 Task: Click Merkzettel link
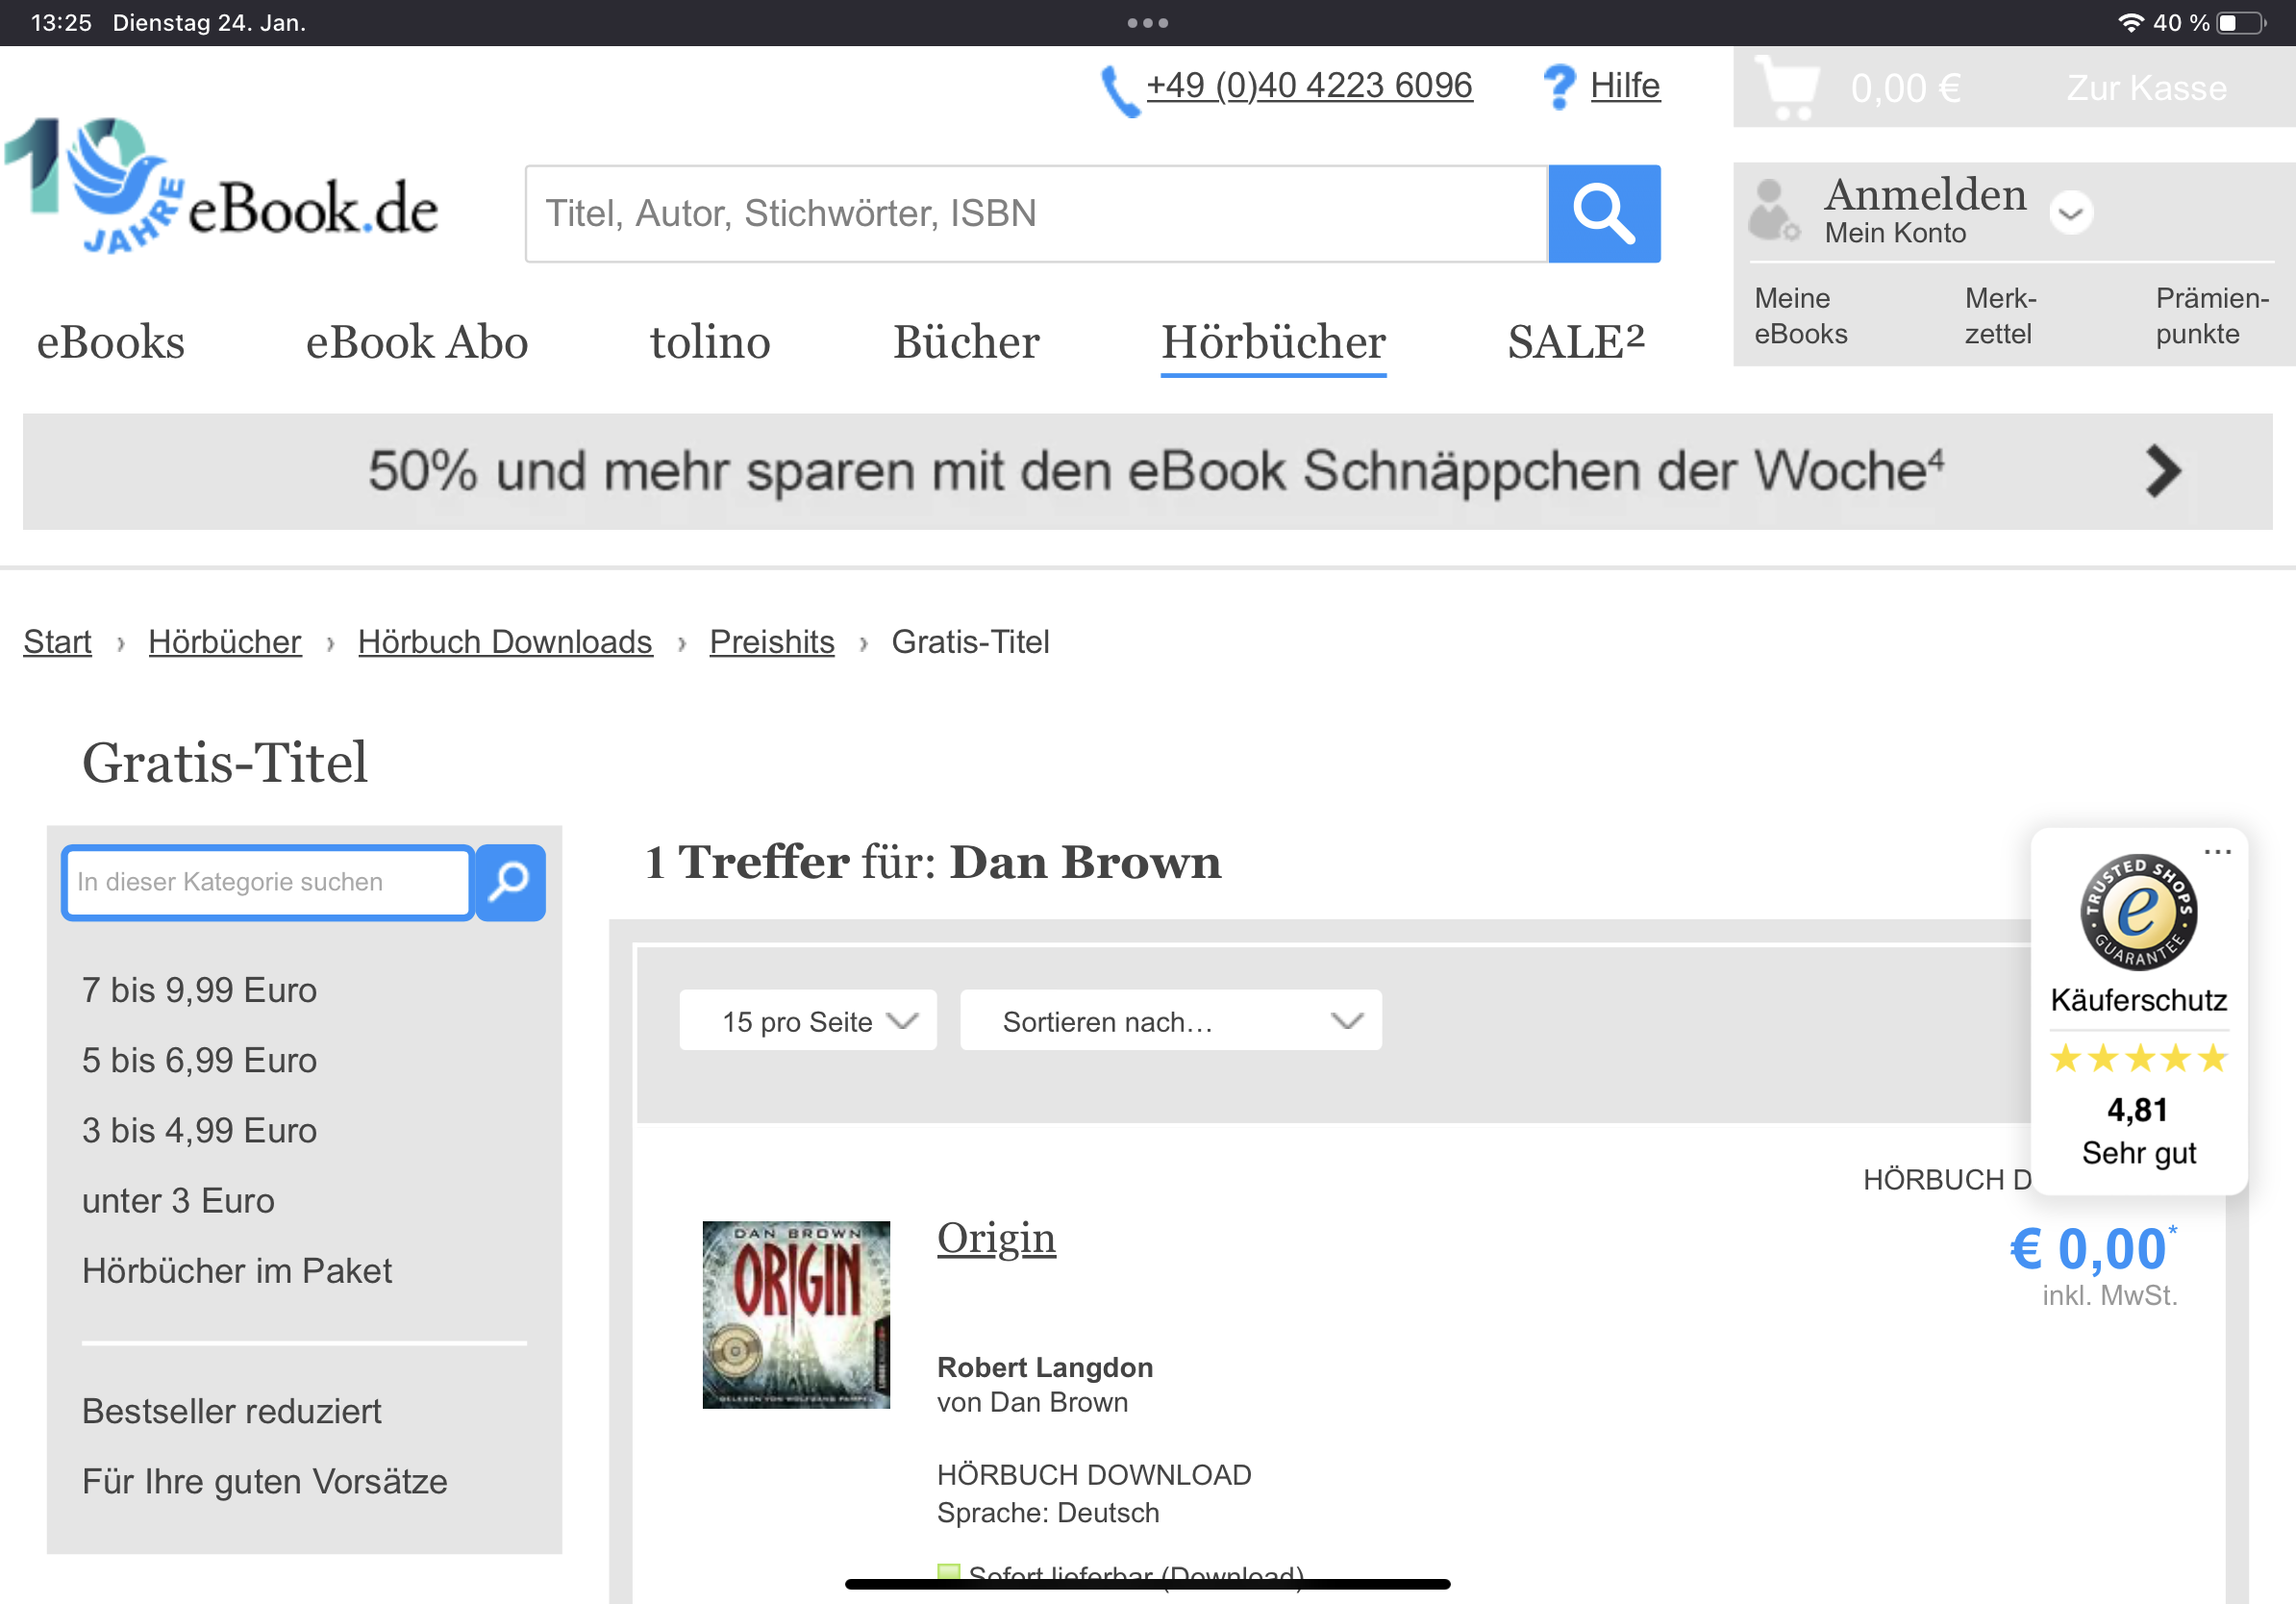pyautogui.click(x=2000, y=316)
